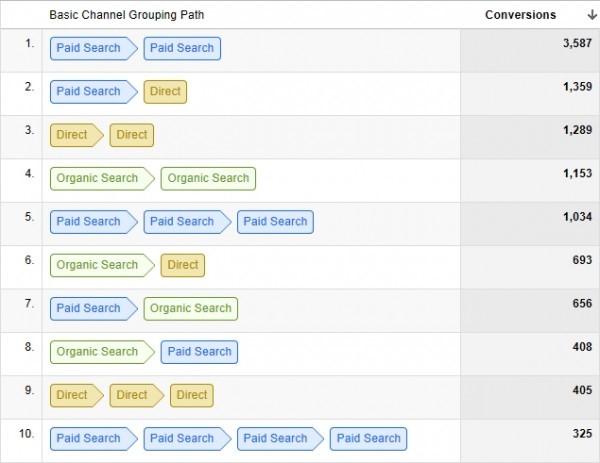The height and width of the screenshot is (463, 600).
Task: Click the conversions value 693
Action: [582, 260]
